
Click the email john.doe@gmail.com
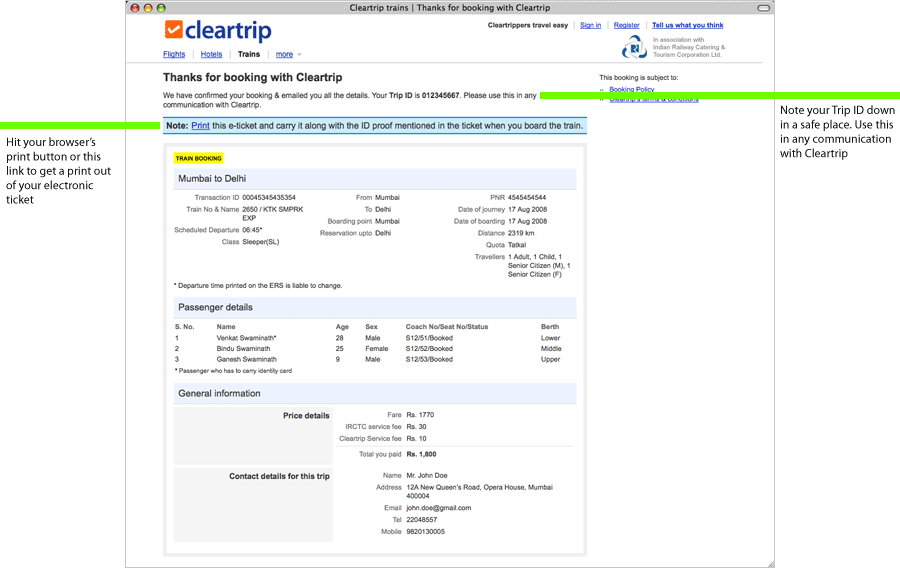pos(439,508)
